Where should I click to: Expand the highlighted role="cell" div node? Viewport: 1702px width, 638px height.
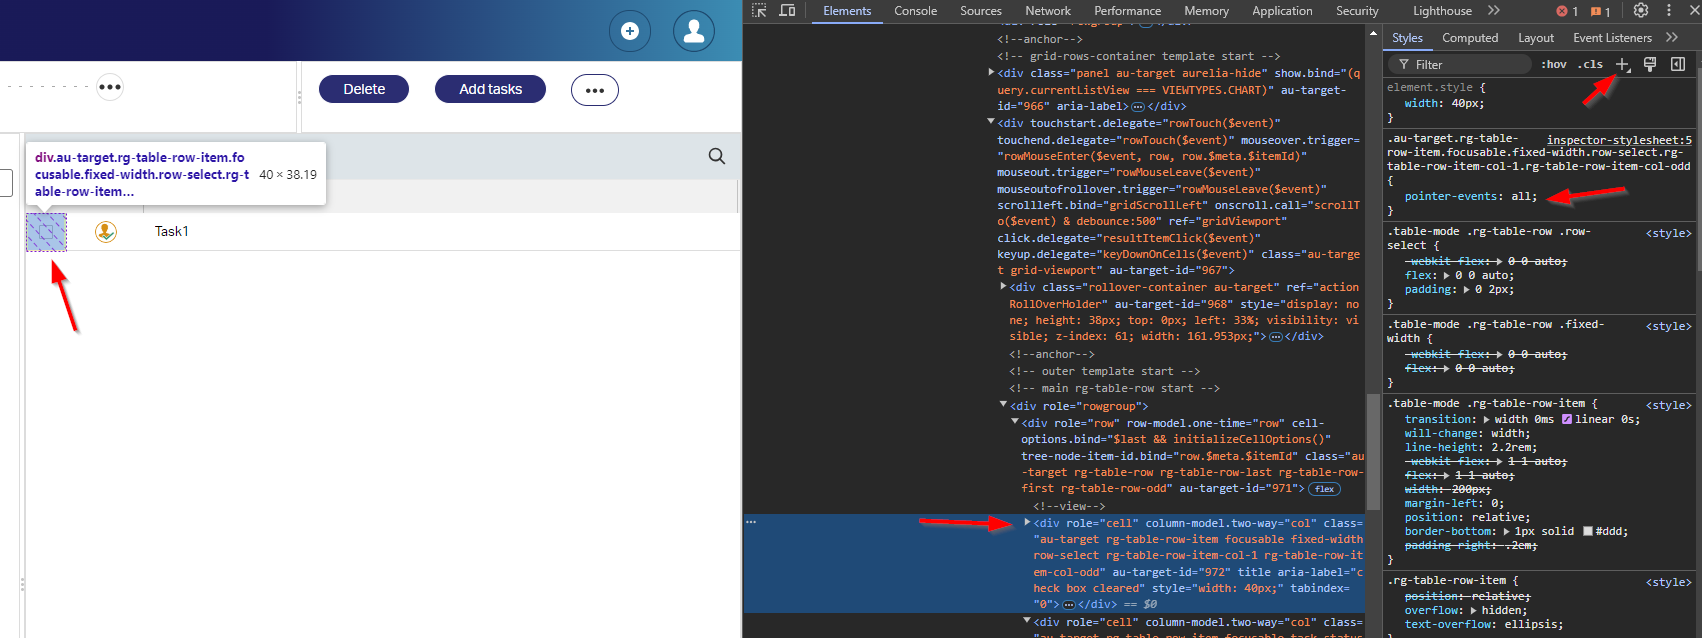[1027, 523]
